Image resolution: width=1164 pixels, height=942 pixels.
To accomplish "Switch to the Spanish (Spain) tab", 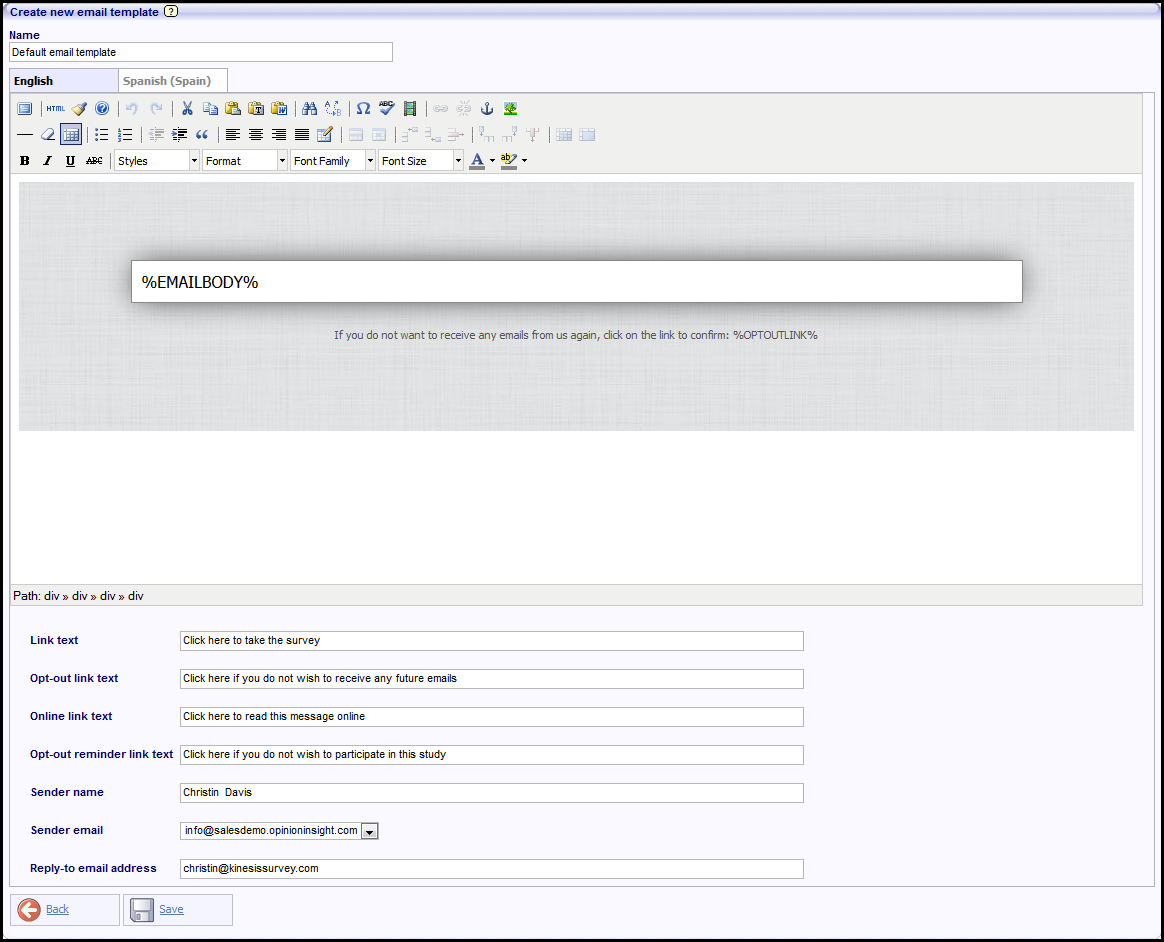I will point(173,81).
